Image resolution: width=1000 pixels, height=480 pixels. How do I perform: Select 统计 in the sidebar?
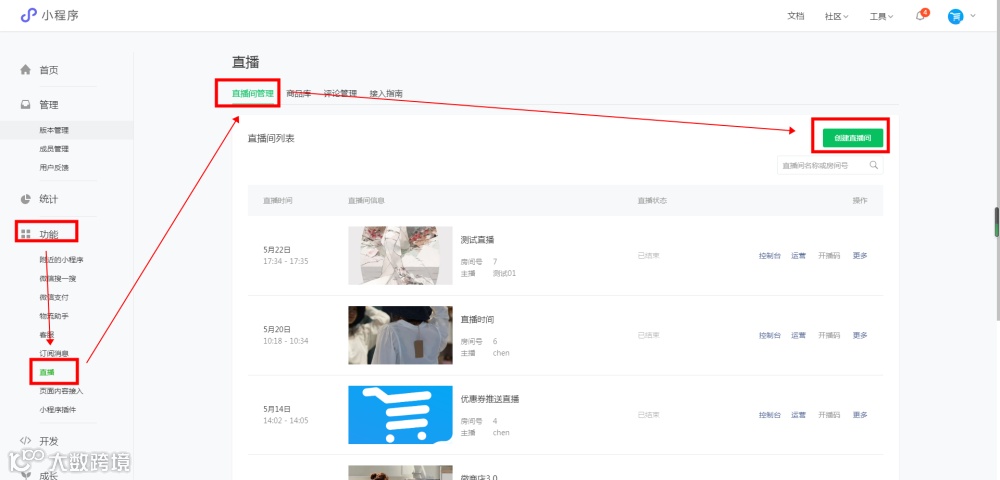coord(49,199)
